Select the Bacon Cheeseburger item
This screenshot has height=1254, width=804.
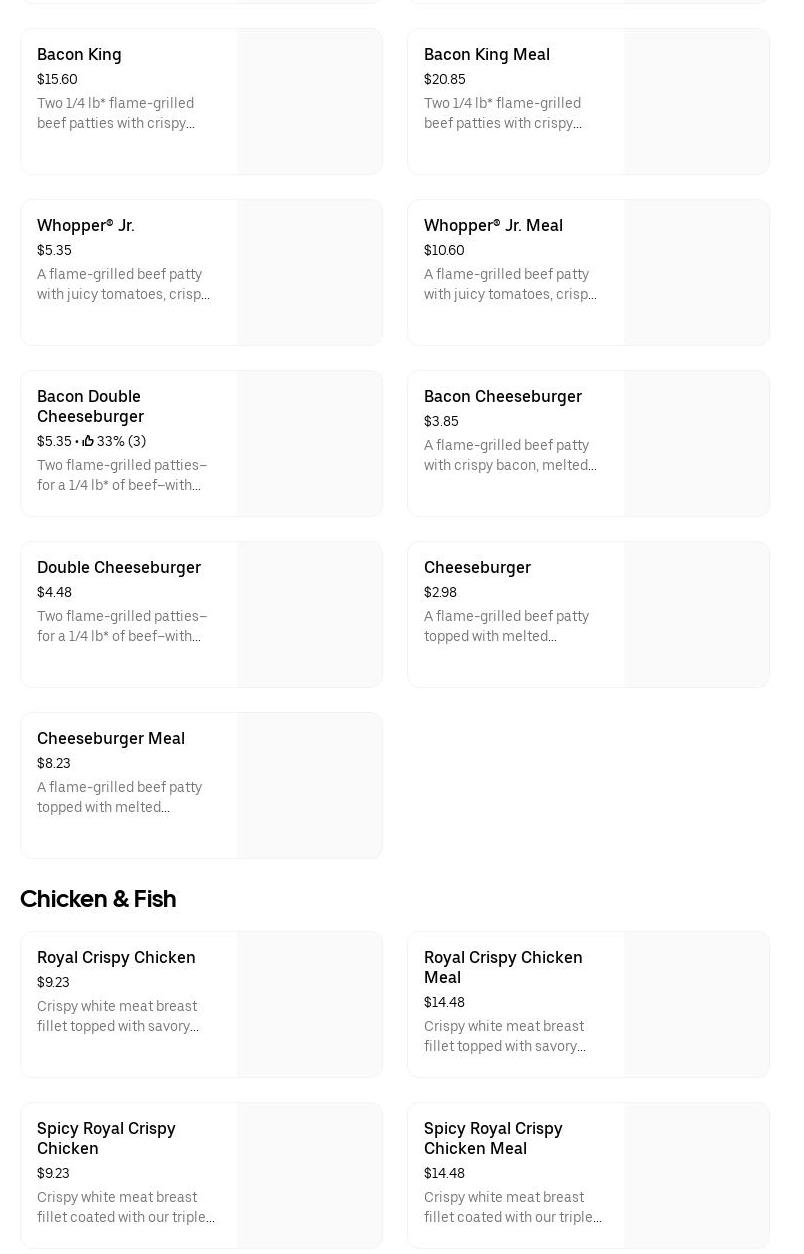tap(588, 443)
